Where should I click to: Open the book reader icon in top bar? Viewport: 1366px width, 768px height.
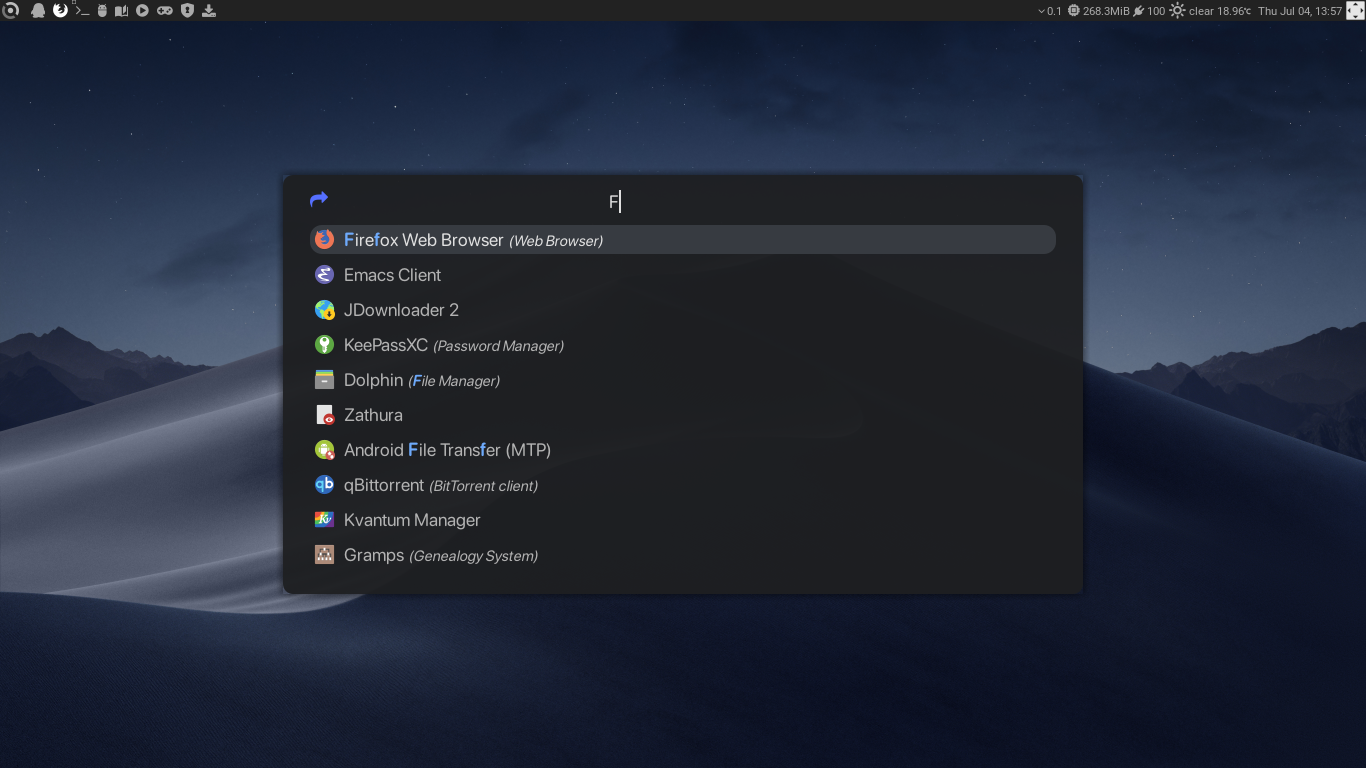coord(121,11)
